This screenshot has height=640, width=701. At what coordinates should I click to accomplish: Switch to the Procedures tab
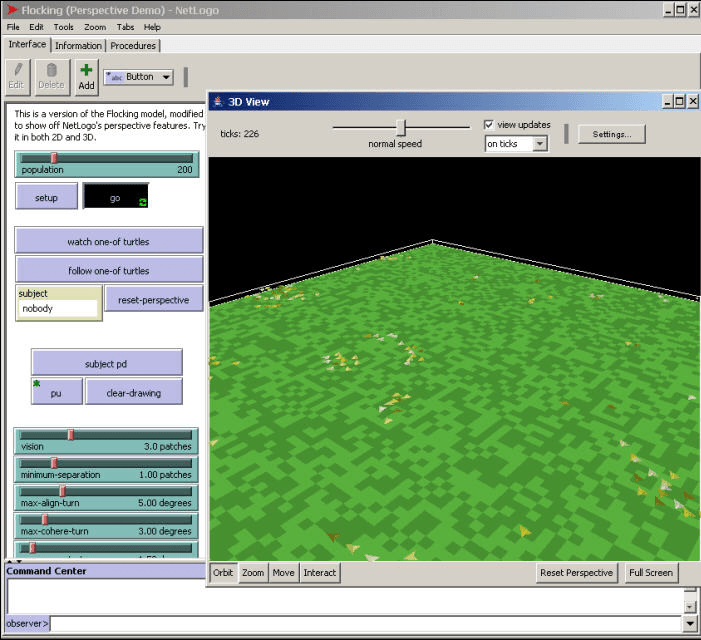click(133, 46)
